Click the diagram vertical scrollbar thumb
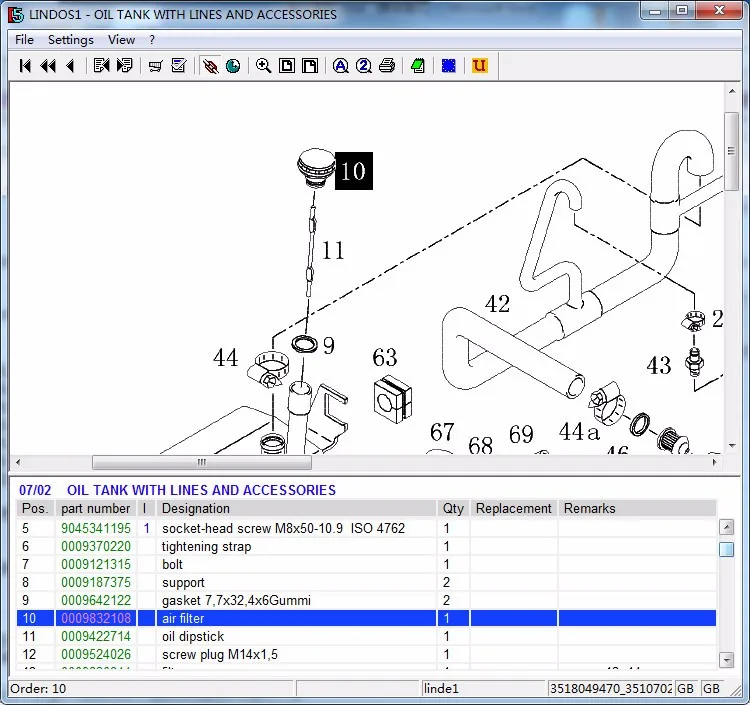 click(731, 151)
